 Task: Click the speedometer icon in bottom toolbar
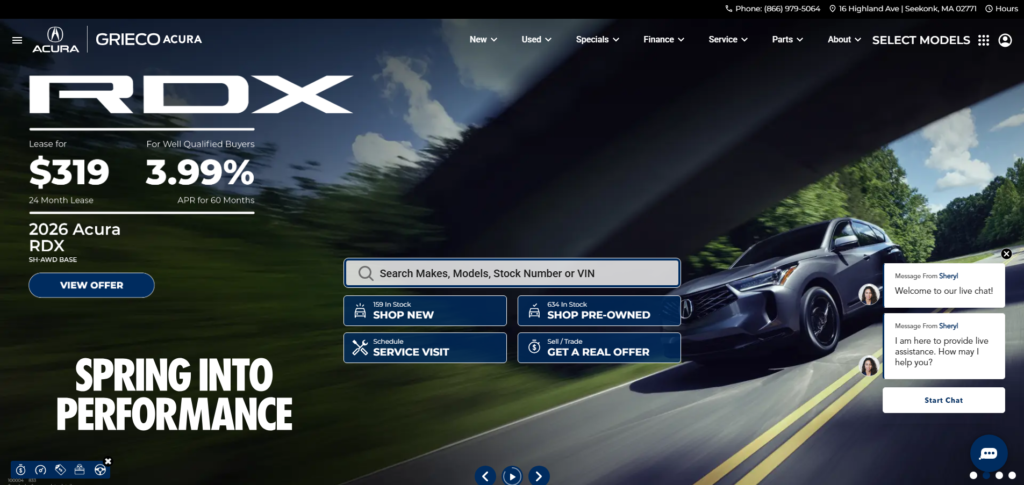pyautogui.click(x=40, y=470)
